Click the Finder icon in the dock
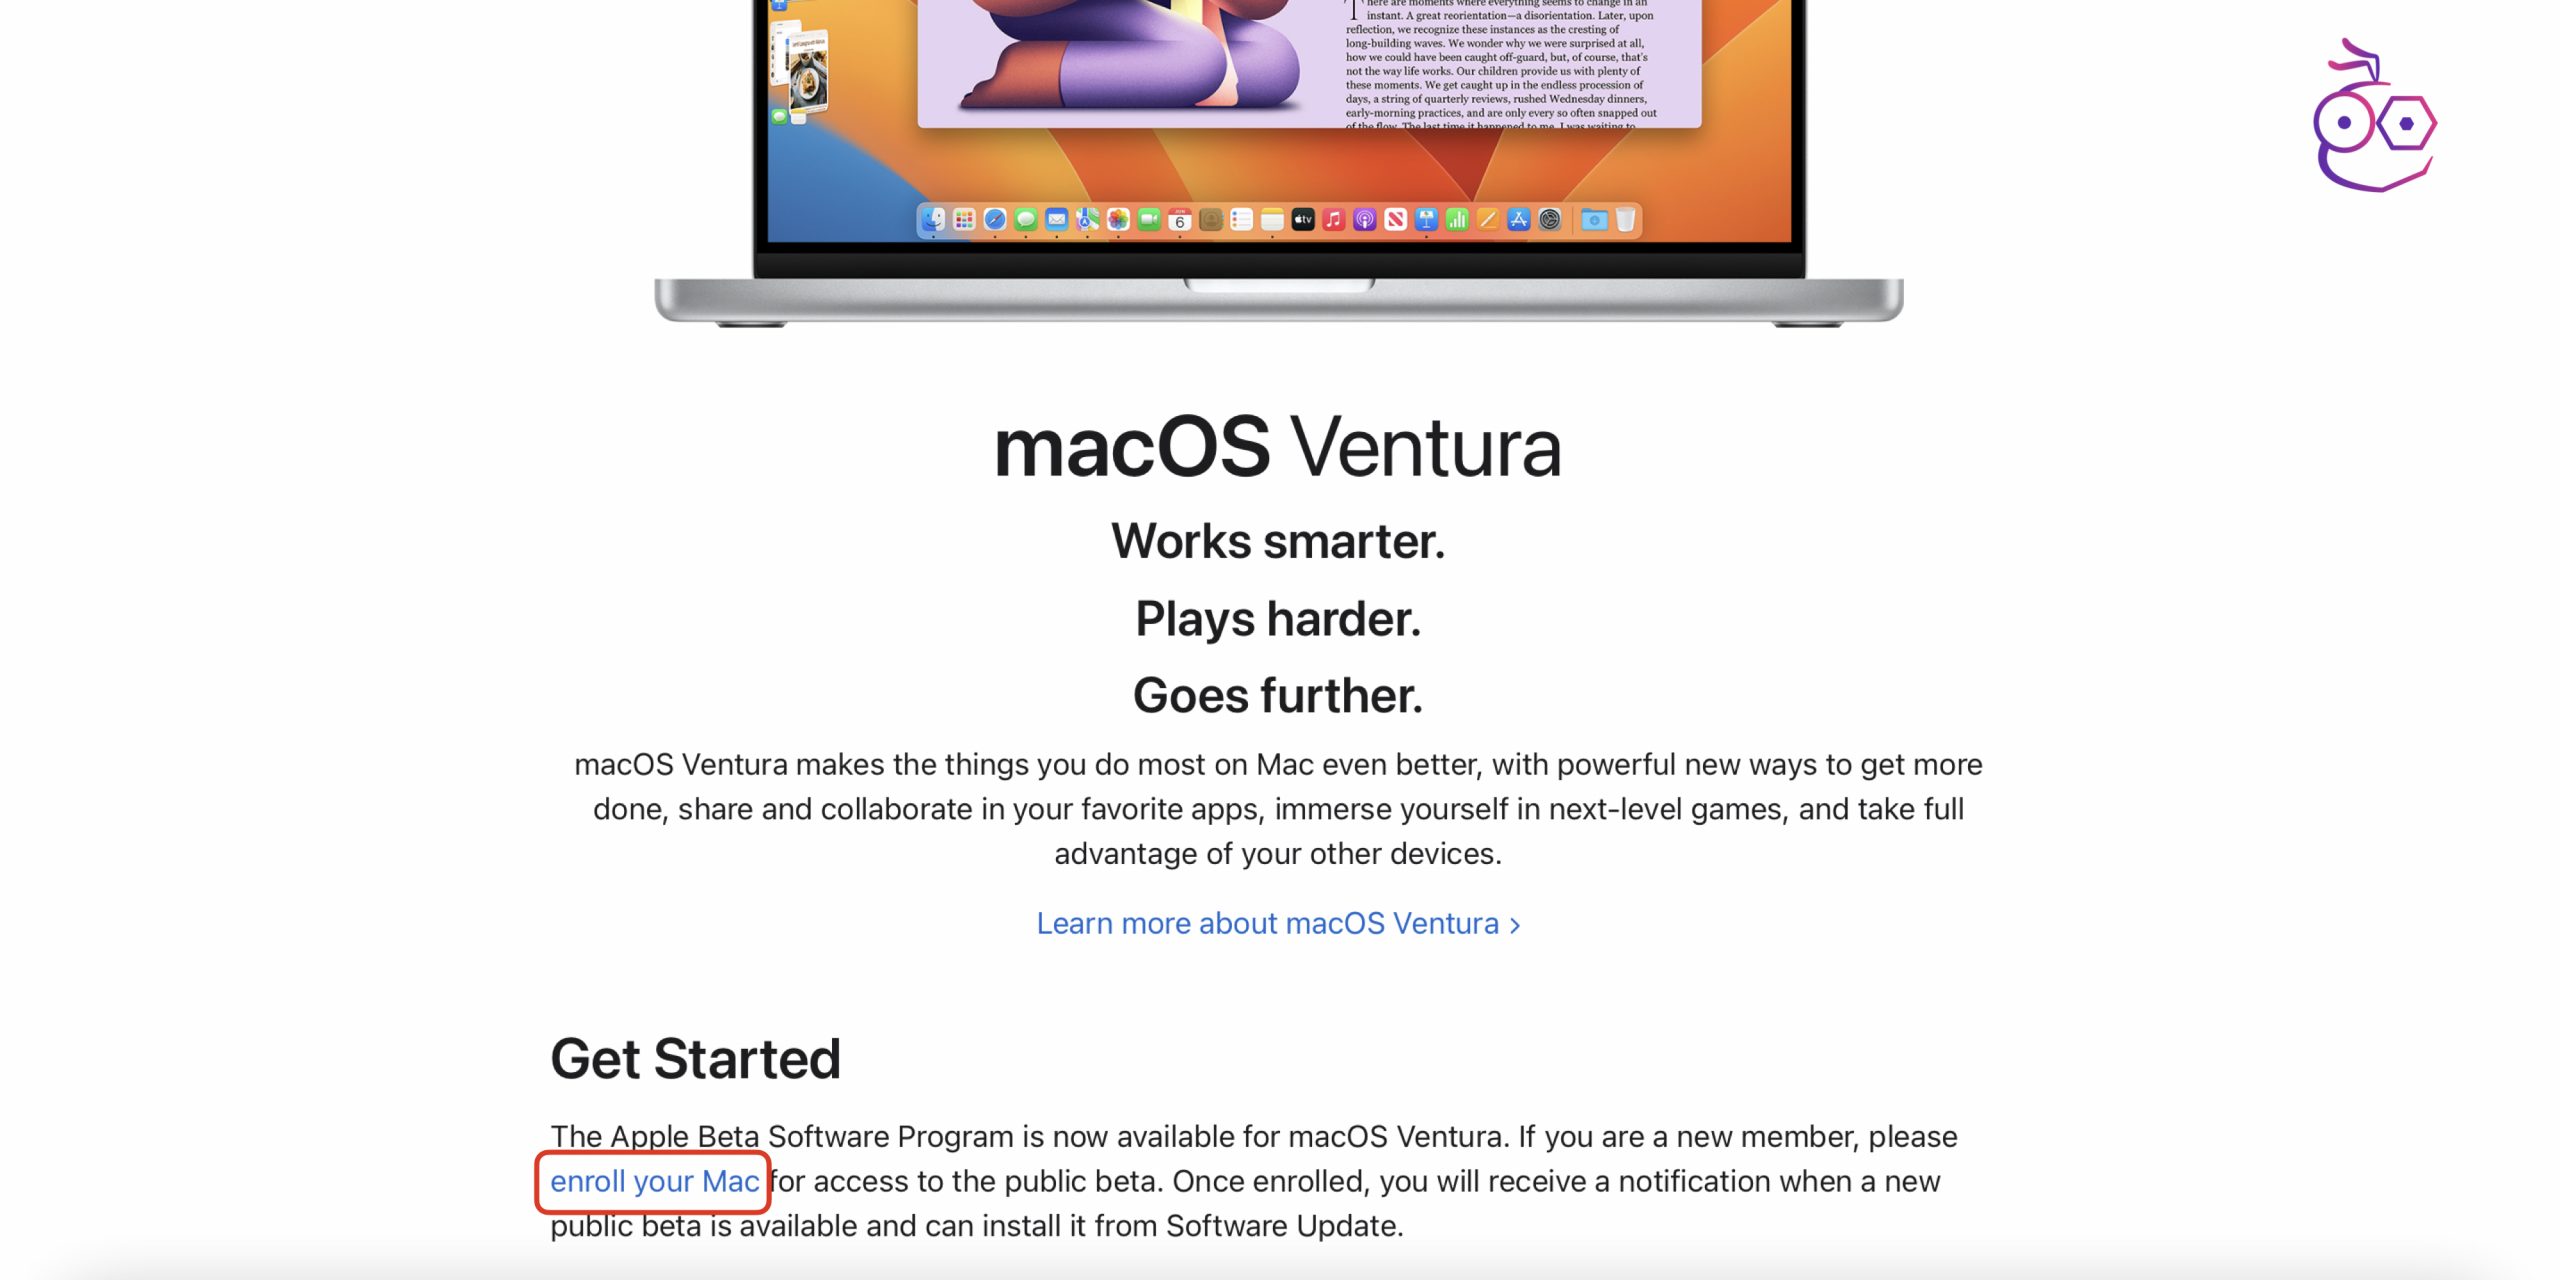The width and height of the screenshot is (2560, 1280). tap(933, 219)
